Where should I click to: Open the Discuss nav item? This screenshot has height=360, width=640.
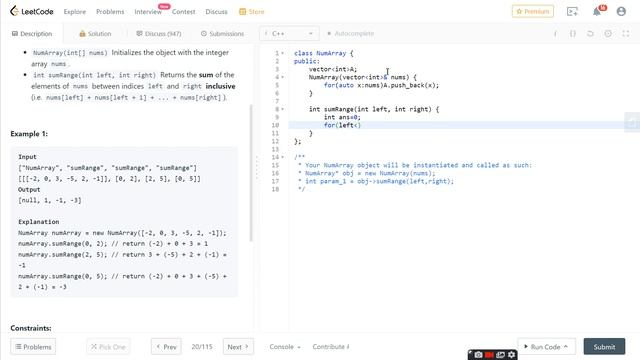coord(216,12)
